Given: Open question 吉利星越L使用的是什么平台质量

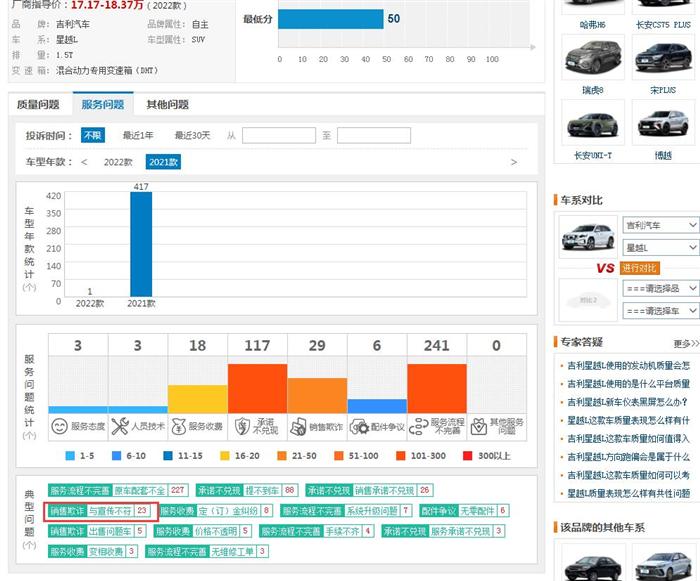Looking at the screenshot, I should pyautogui.click(x=628, y=384).
